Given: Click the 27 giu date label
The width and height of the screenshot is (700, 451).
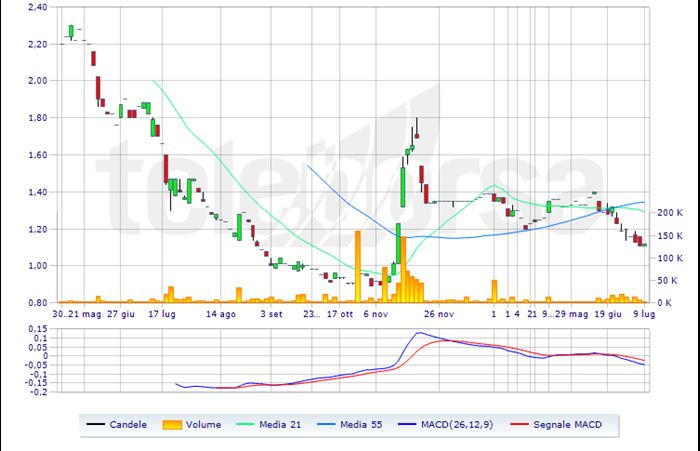Looking at the screenshot, I should click(x=121, y=314).
